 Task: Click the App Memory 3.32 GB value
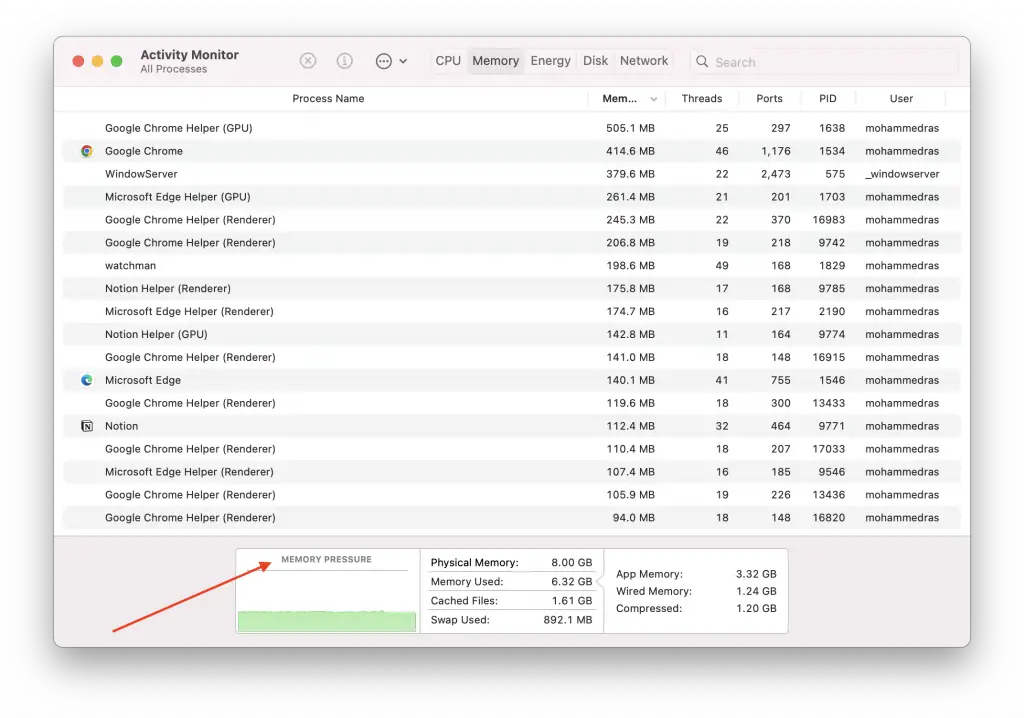(756, 574)
